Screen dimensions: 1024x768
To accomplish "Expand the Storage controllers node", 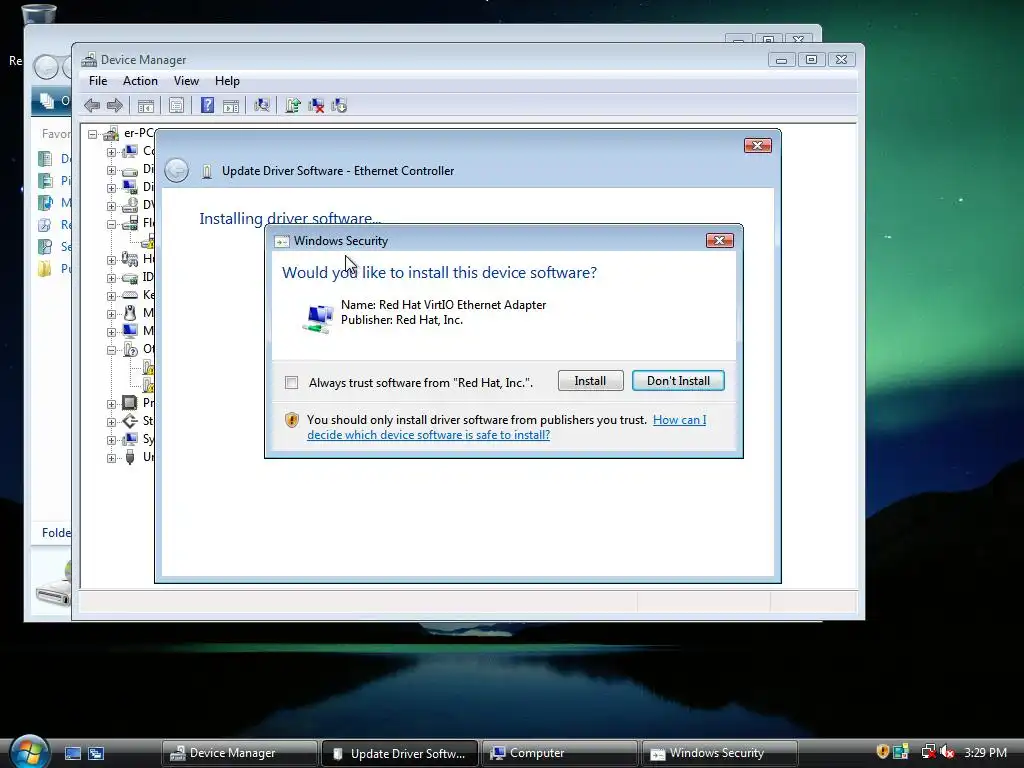I will (111, 421).
